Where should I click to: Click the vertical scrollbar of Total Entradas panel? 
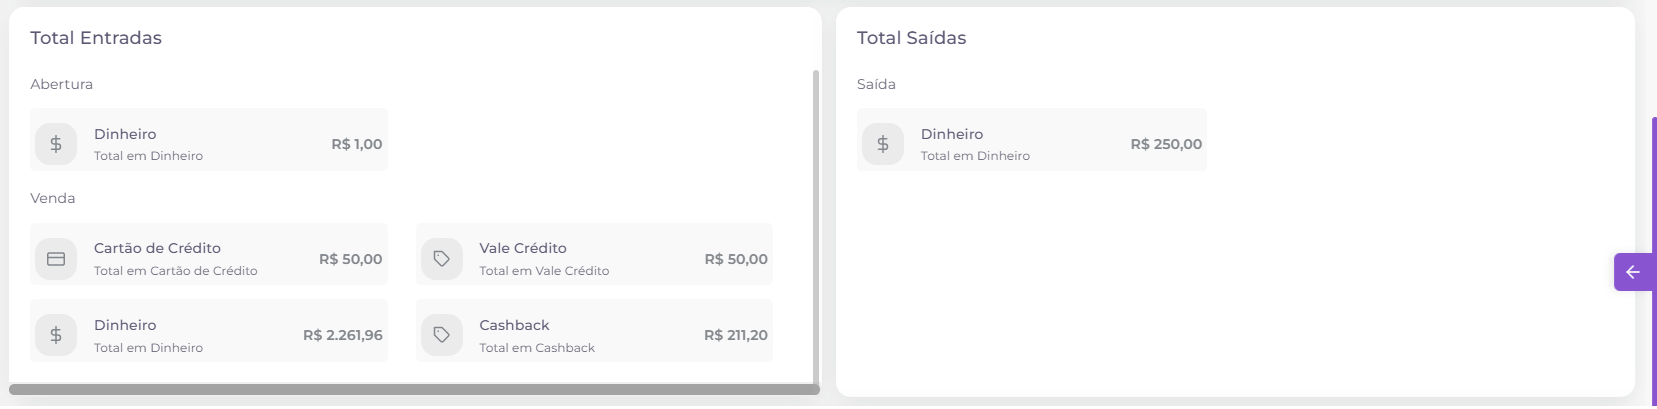click(x=816, y=226)
